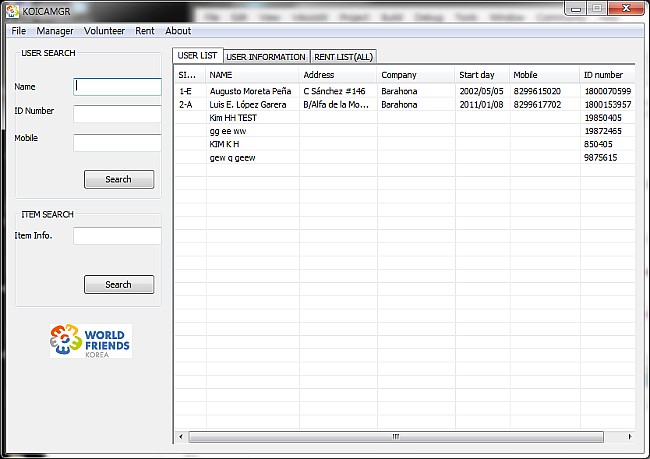650x459 pixels.
Task: Click Barahona company in Luis's row
Action: [x=399, y=104]
